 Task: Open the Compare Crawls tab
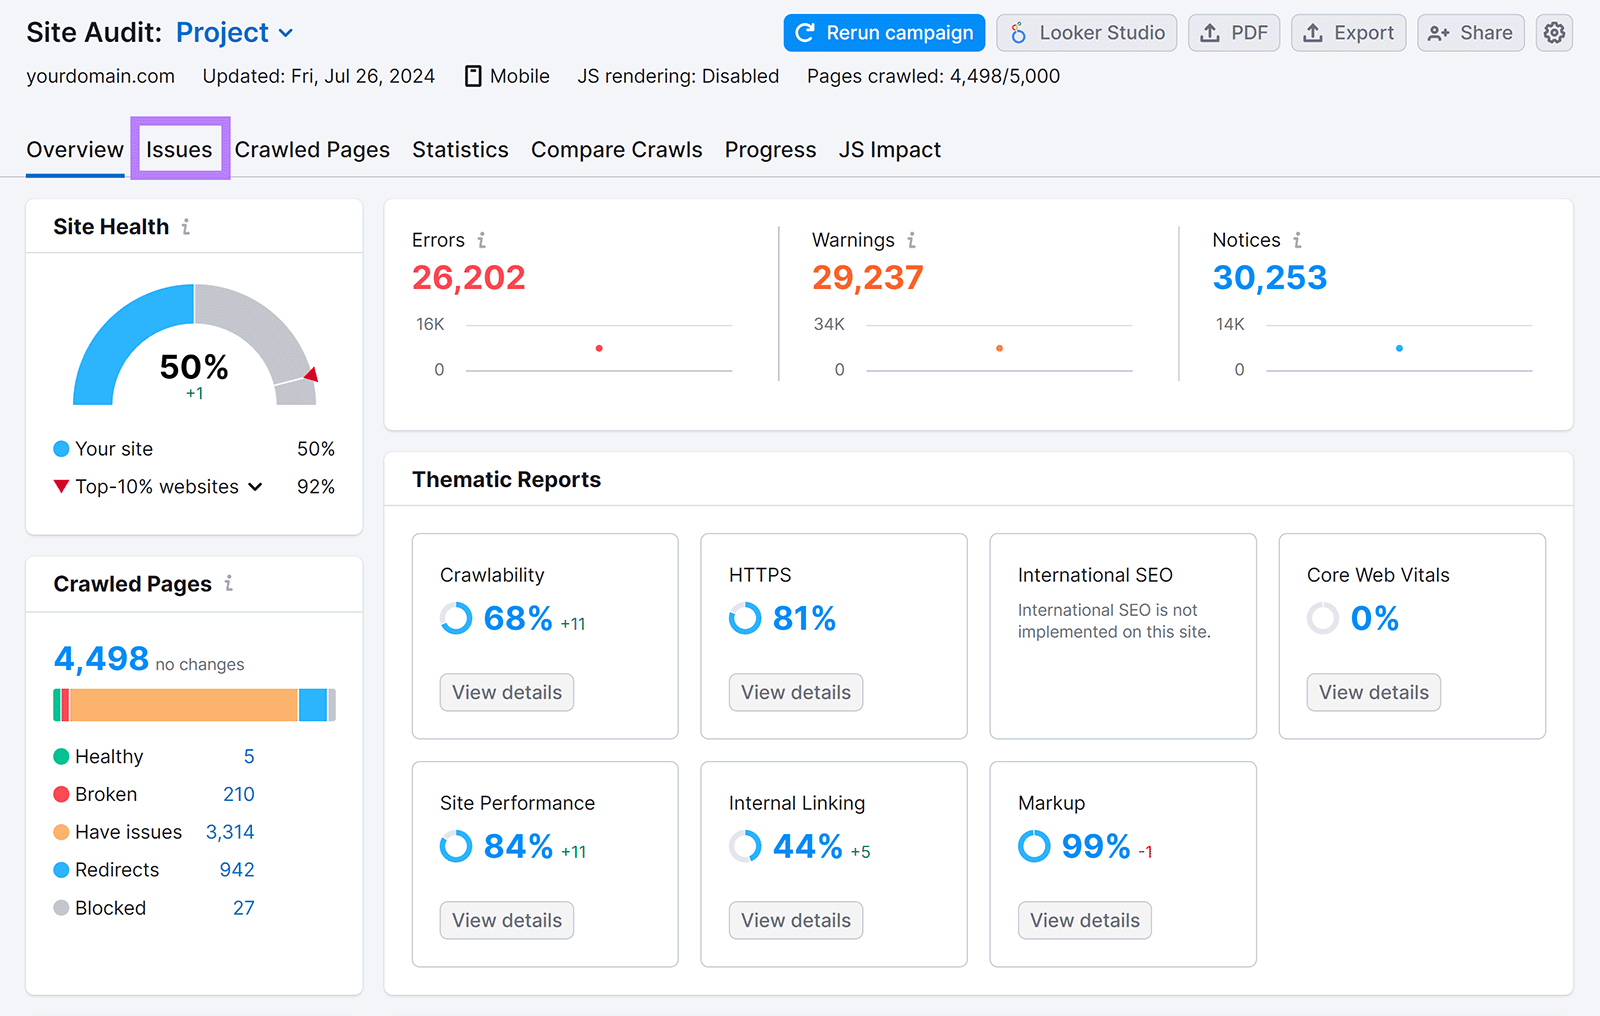pyautogui.click(x=616, y=149)
